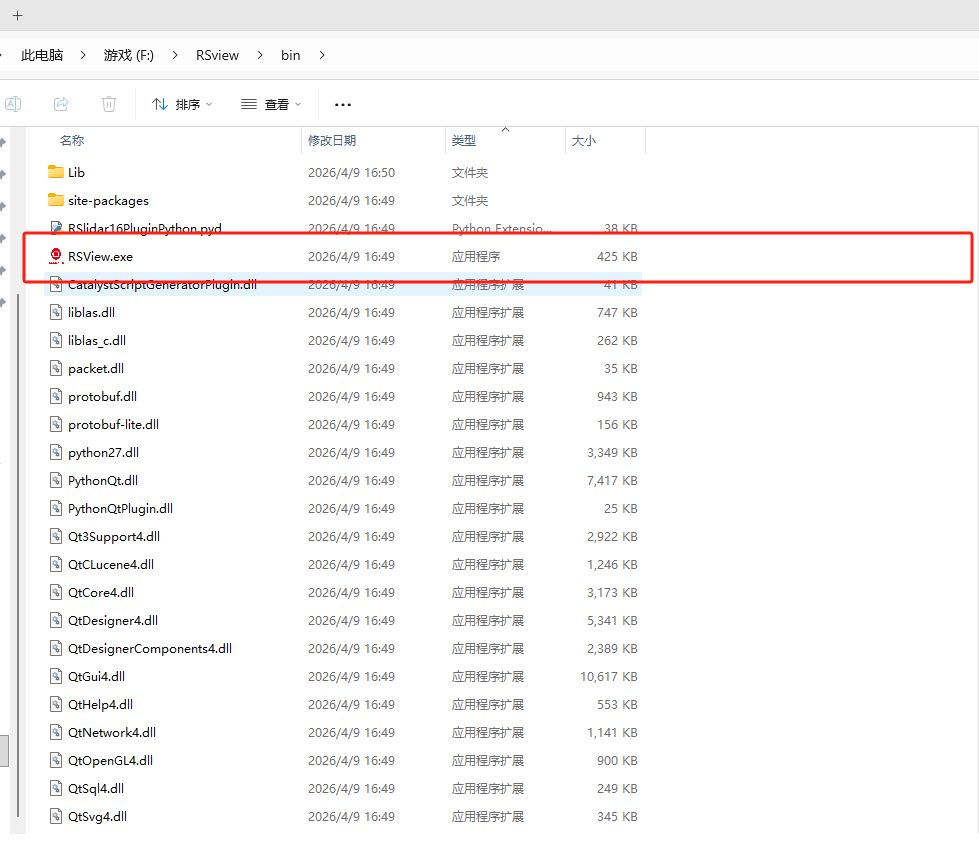Sort by the 类型 column header
The width and height of the screenshot is (979, 853).
(x=463, y=141)
